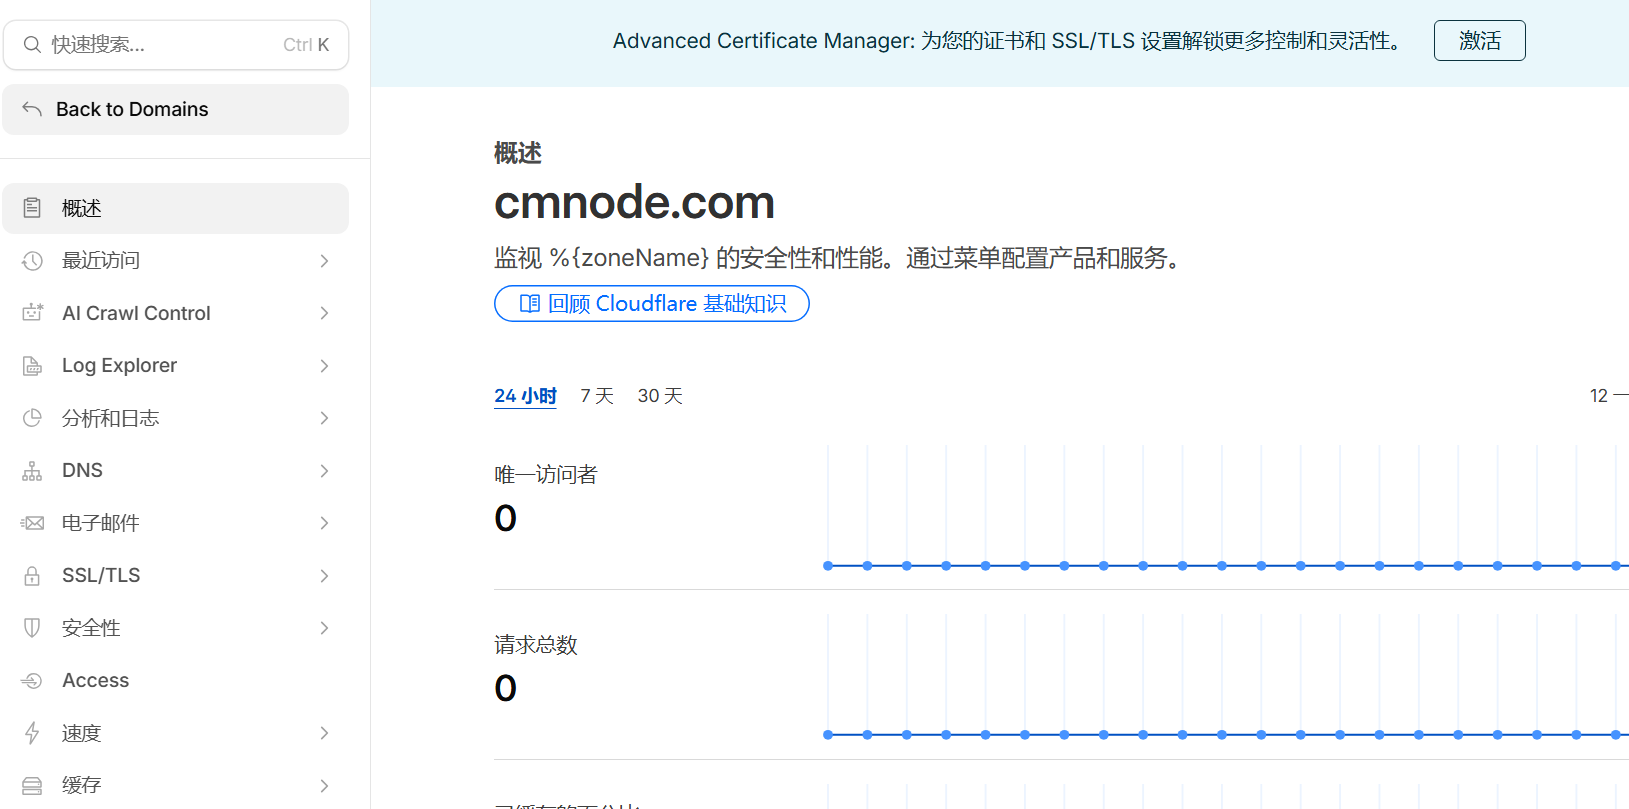Click the 安全性 shield icon
The width and height of the screenshot is (1629, 809).
pyautogui.click(x=32, y=628)
